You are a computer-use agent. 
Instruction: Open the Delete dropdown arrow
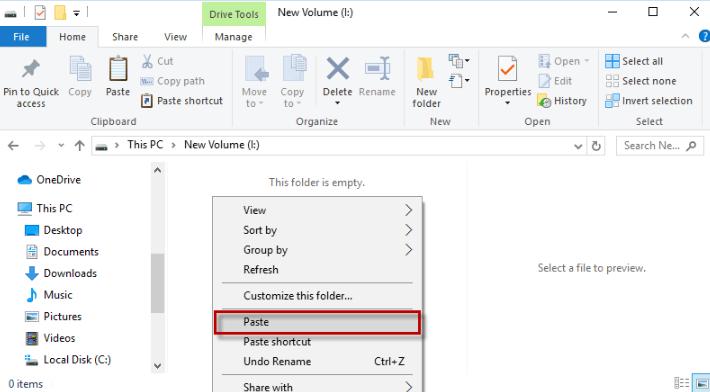coord(337,103)
